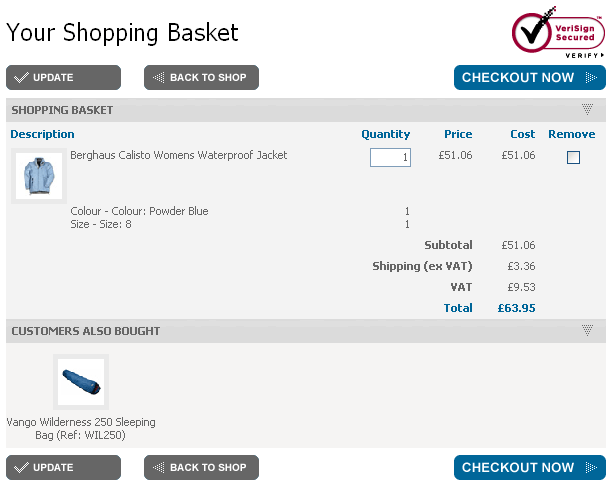The height and width of the screenshot is (485, 615).
Task: Open the Berghaus jacket thumbnail image
Action: coord(39,176)
